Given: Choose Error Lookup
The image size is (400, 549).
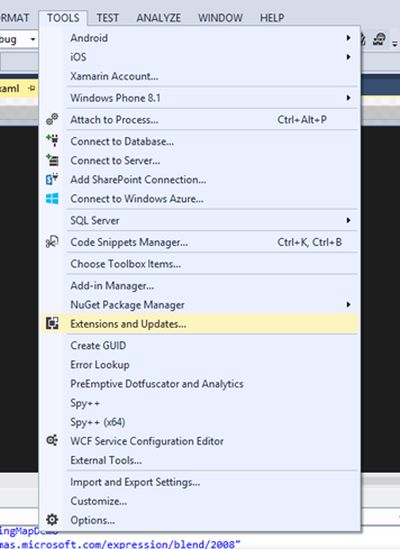Looking at the screenshot, I should click(200, 364).
